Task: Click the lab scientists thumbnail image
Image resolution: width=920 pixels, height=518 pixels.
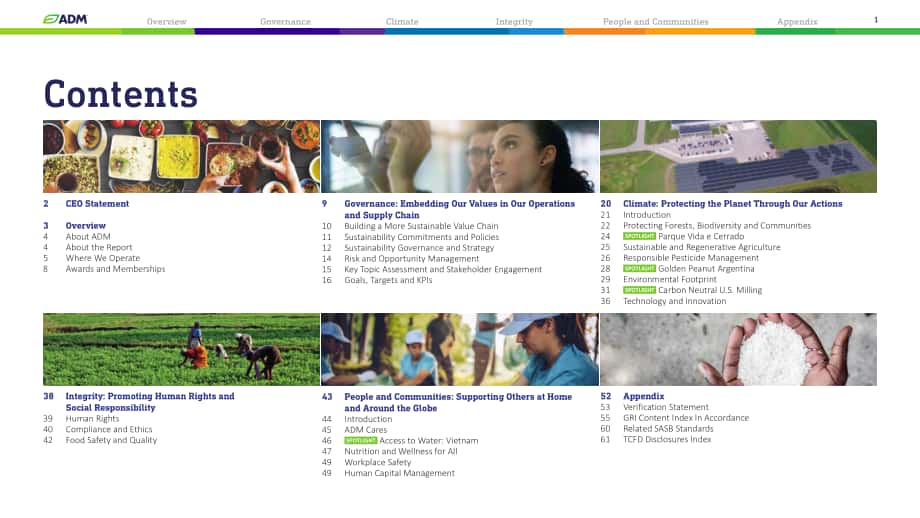Action: pos(460,157)
